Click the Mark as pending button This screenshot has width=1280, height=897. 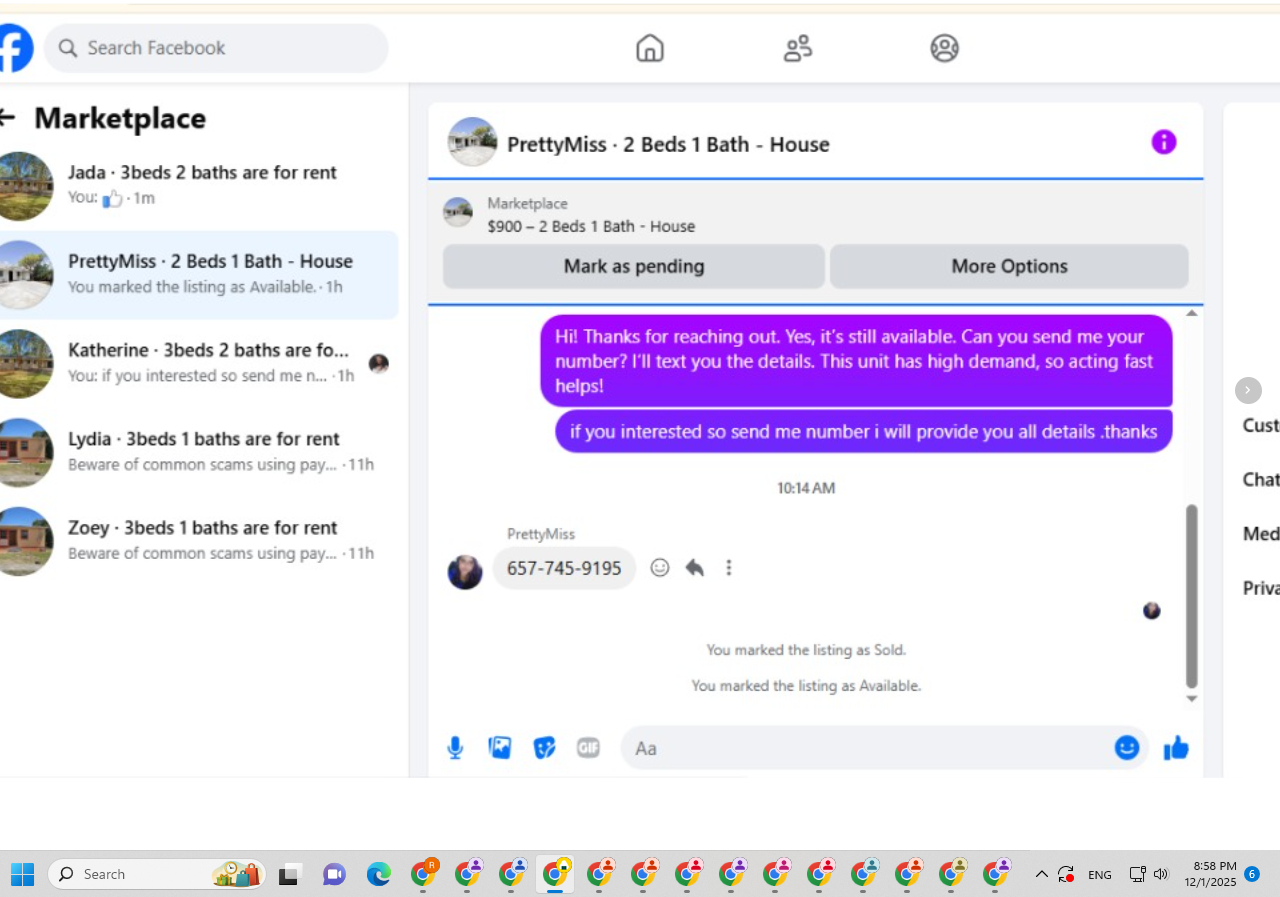(634, 267)
